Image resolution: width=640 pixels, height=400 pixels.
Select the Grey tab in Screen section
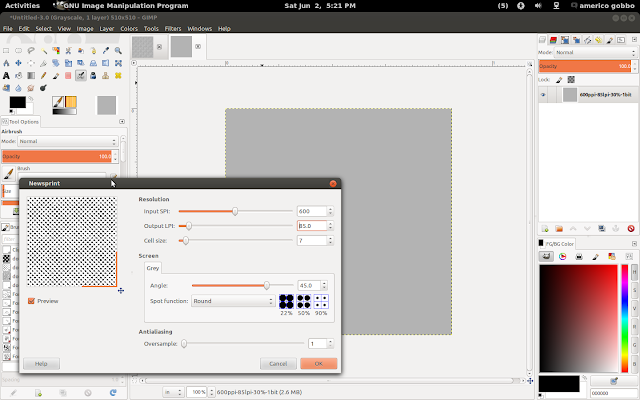[x=153, y=268]
